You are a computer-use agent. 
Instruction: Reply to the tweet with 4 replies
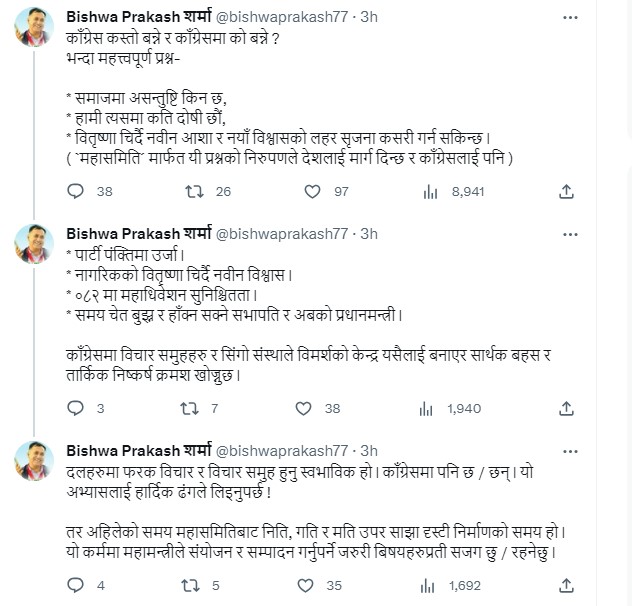click(75, 586)
